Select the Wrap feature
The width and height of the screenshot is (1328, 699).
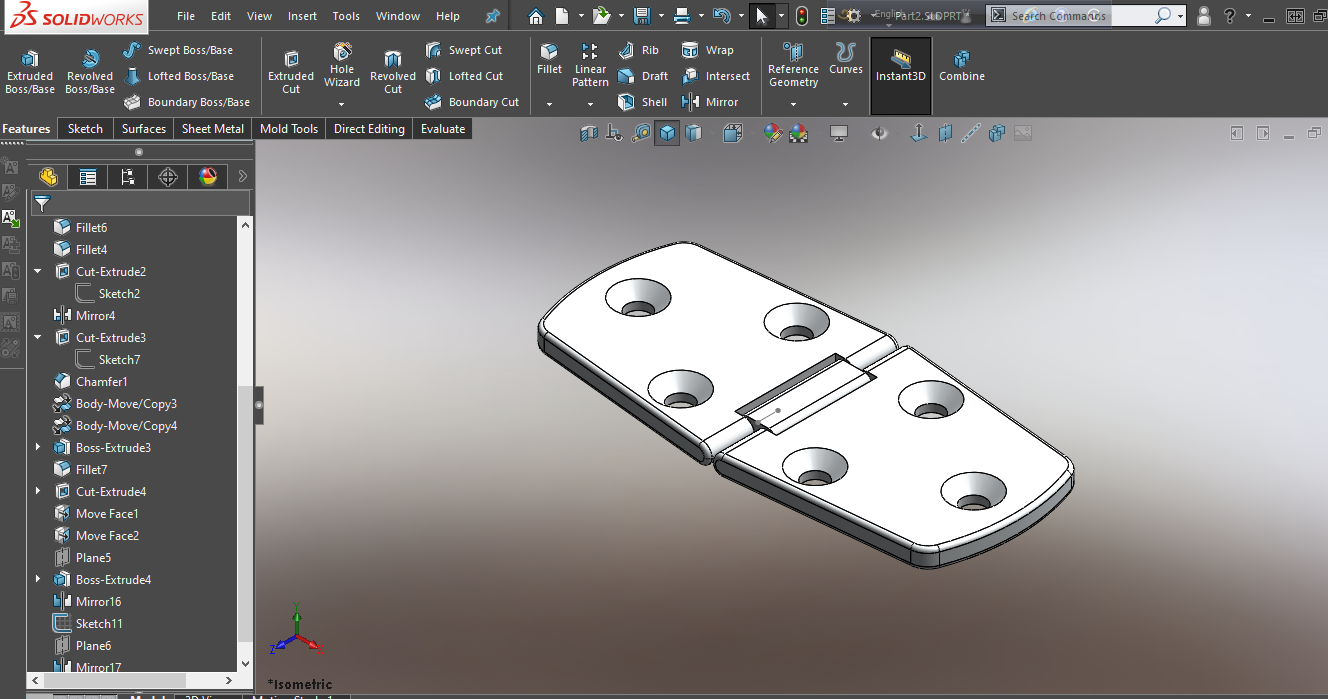[707, 50]
